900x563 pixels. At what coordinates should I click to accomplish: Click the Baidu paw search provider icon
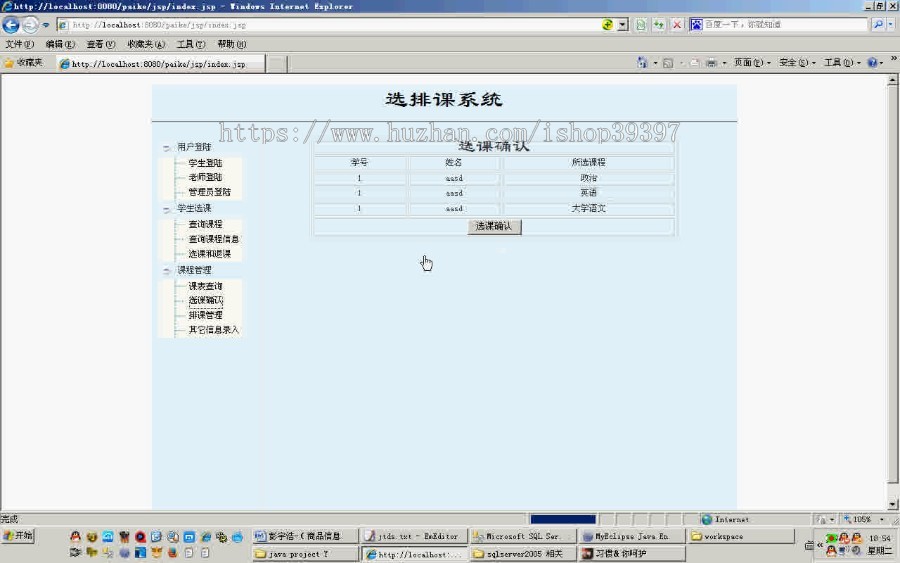pos(696,25)
